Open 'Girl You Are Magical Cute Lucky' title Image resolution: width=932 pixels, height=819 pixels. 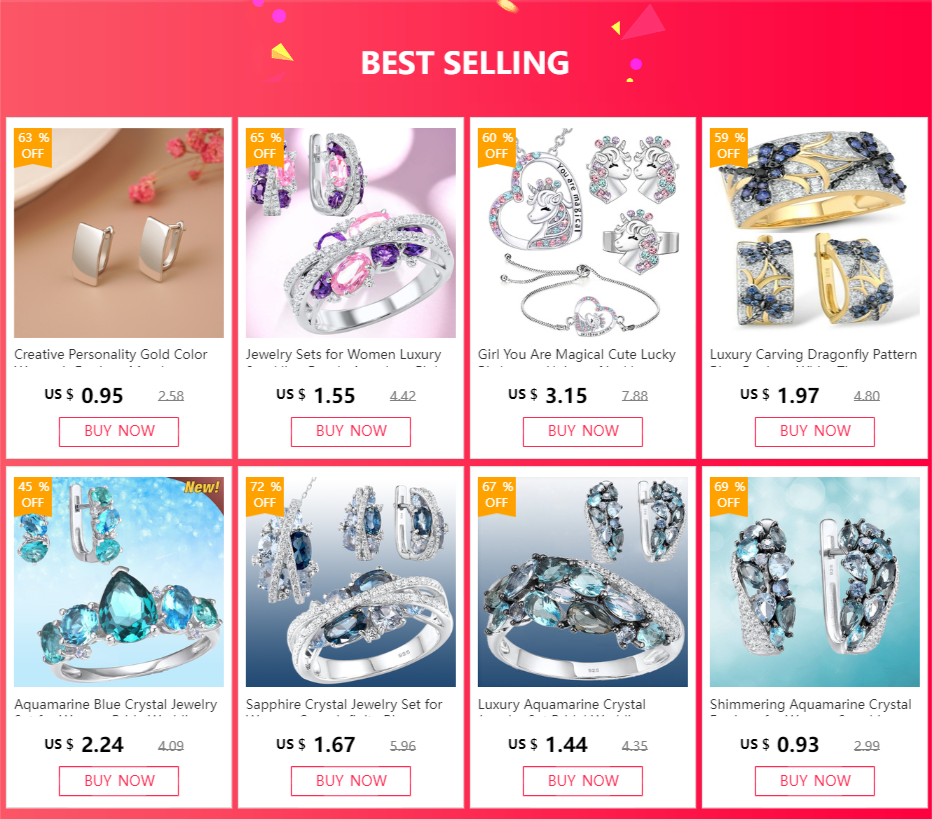click(x=577, y=355)
